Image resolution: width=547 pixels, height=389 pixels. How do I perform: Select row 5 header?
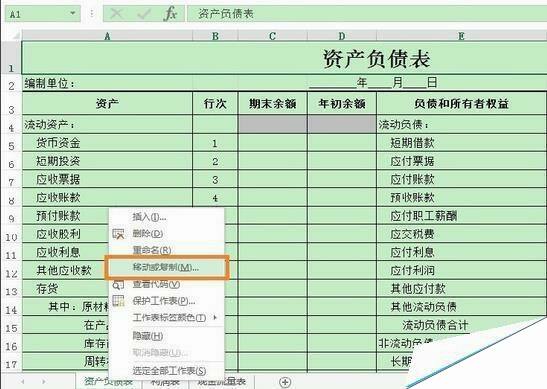coord(12,143)
